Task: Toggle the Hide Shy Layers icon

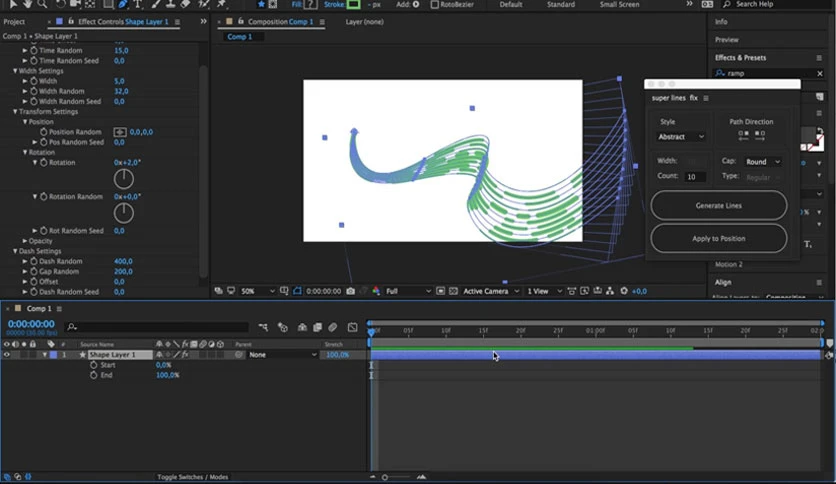Action: click(302, 327)
